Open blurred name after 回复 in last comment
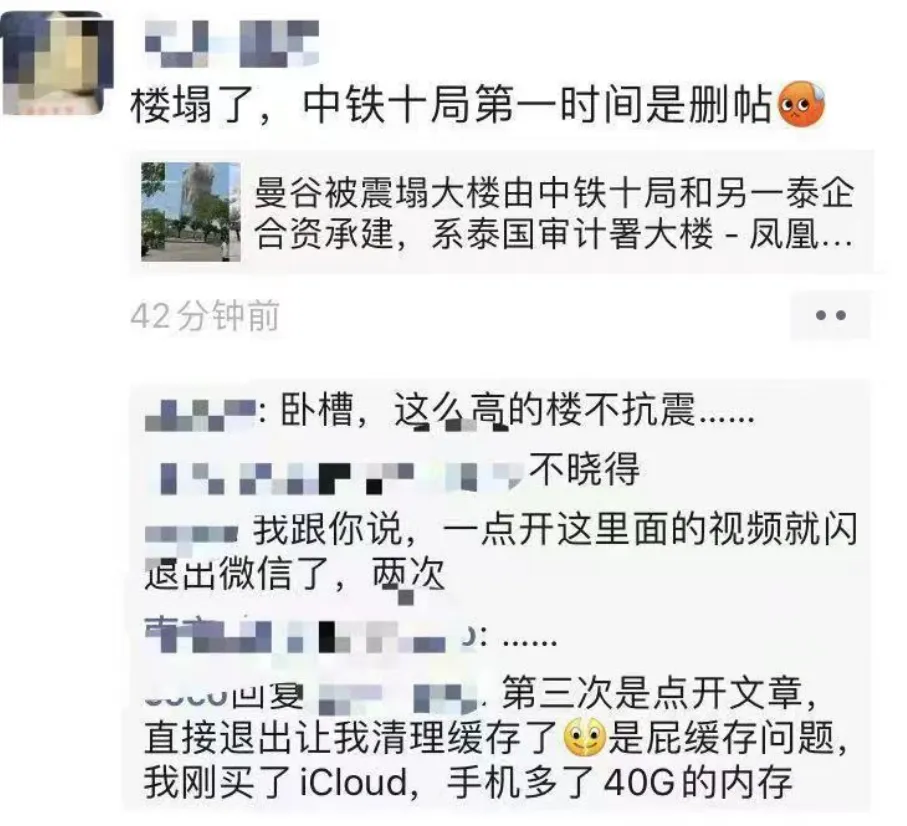The image size is (907, 826). (399, 698)
